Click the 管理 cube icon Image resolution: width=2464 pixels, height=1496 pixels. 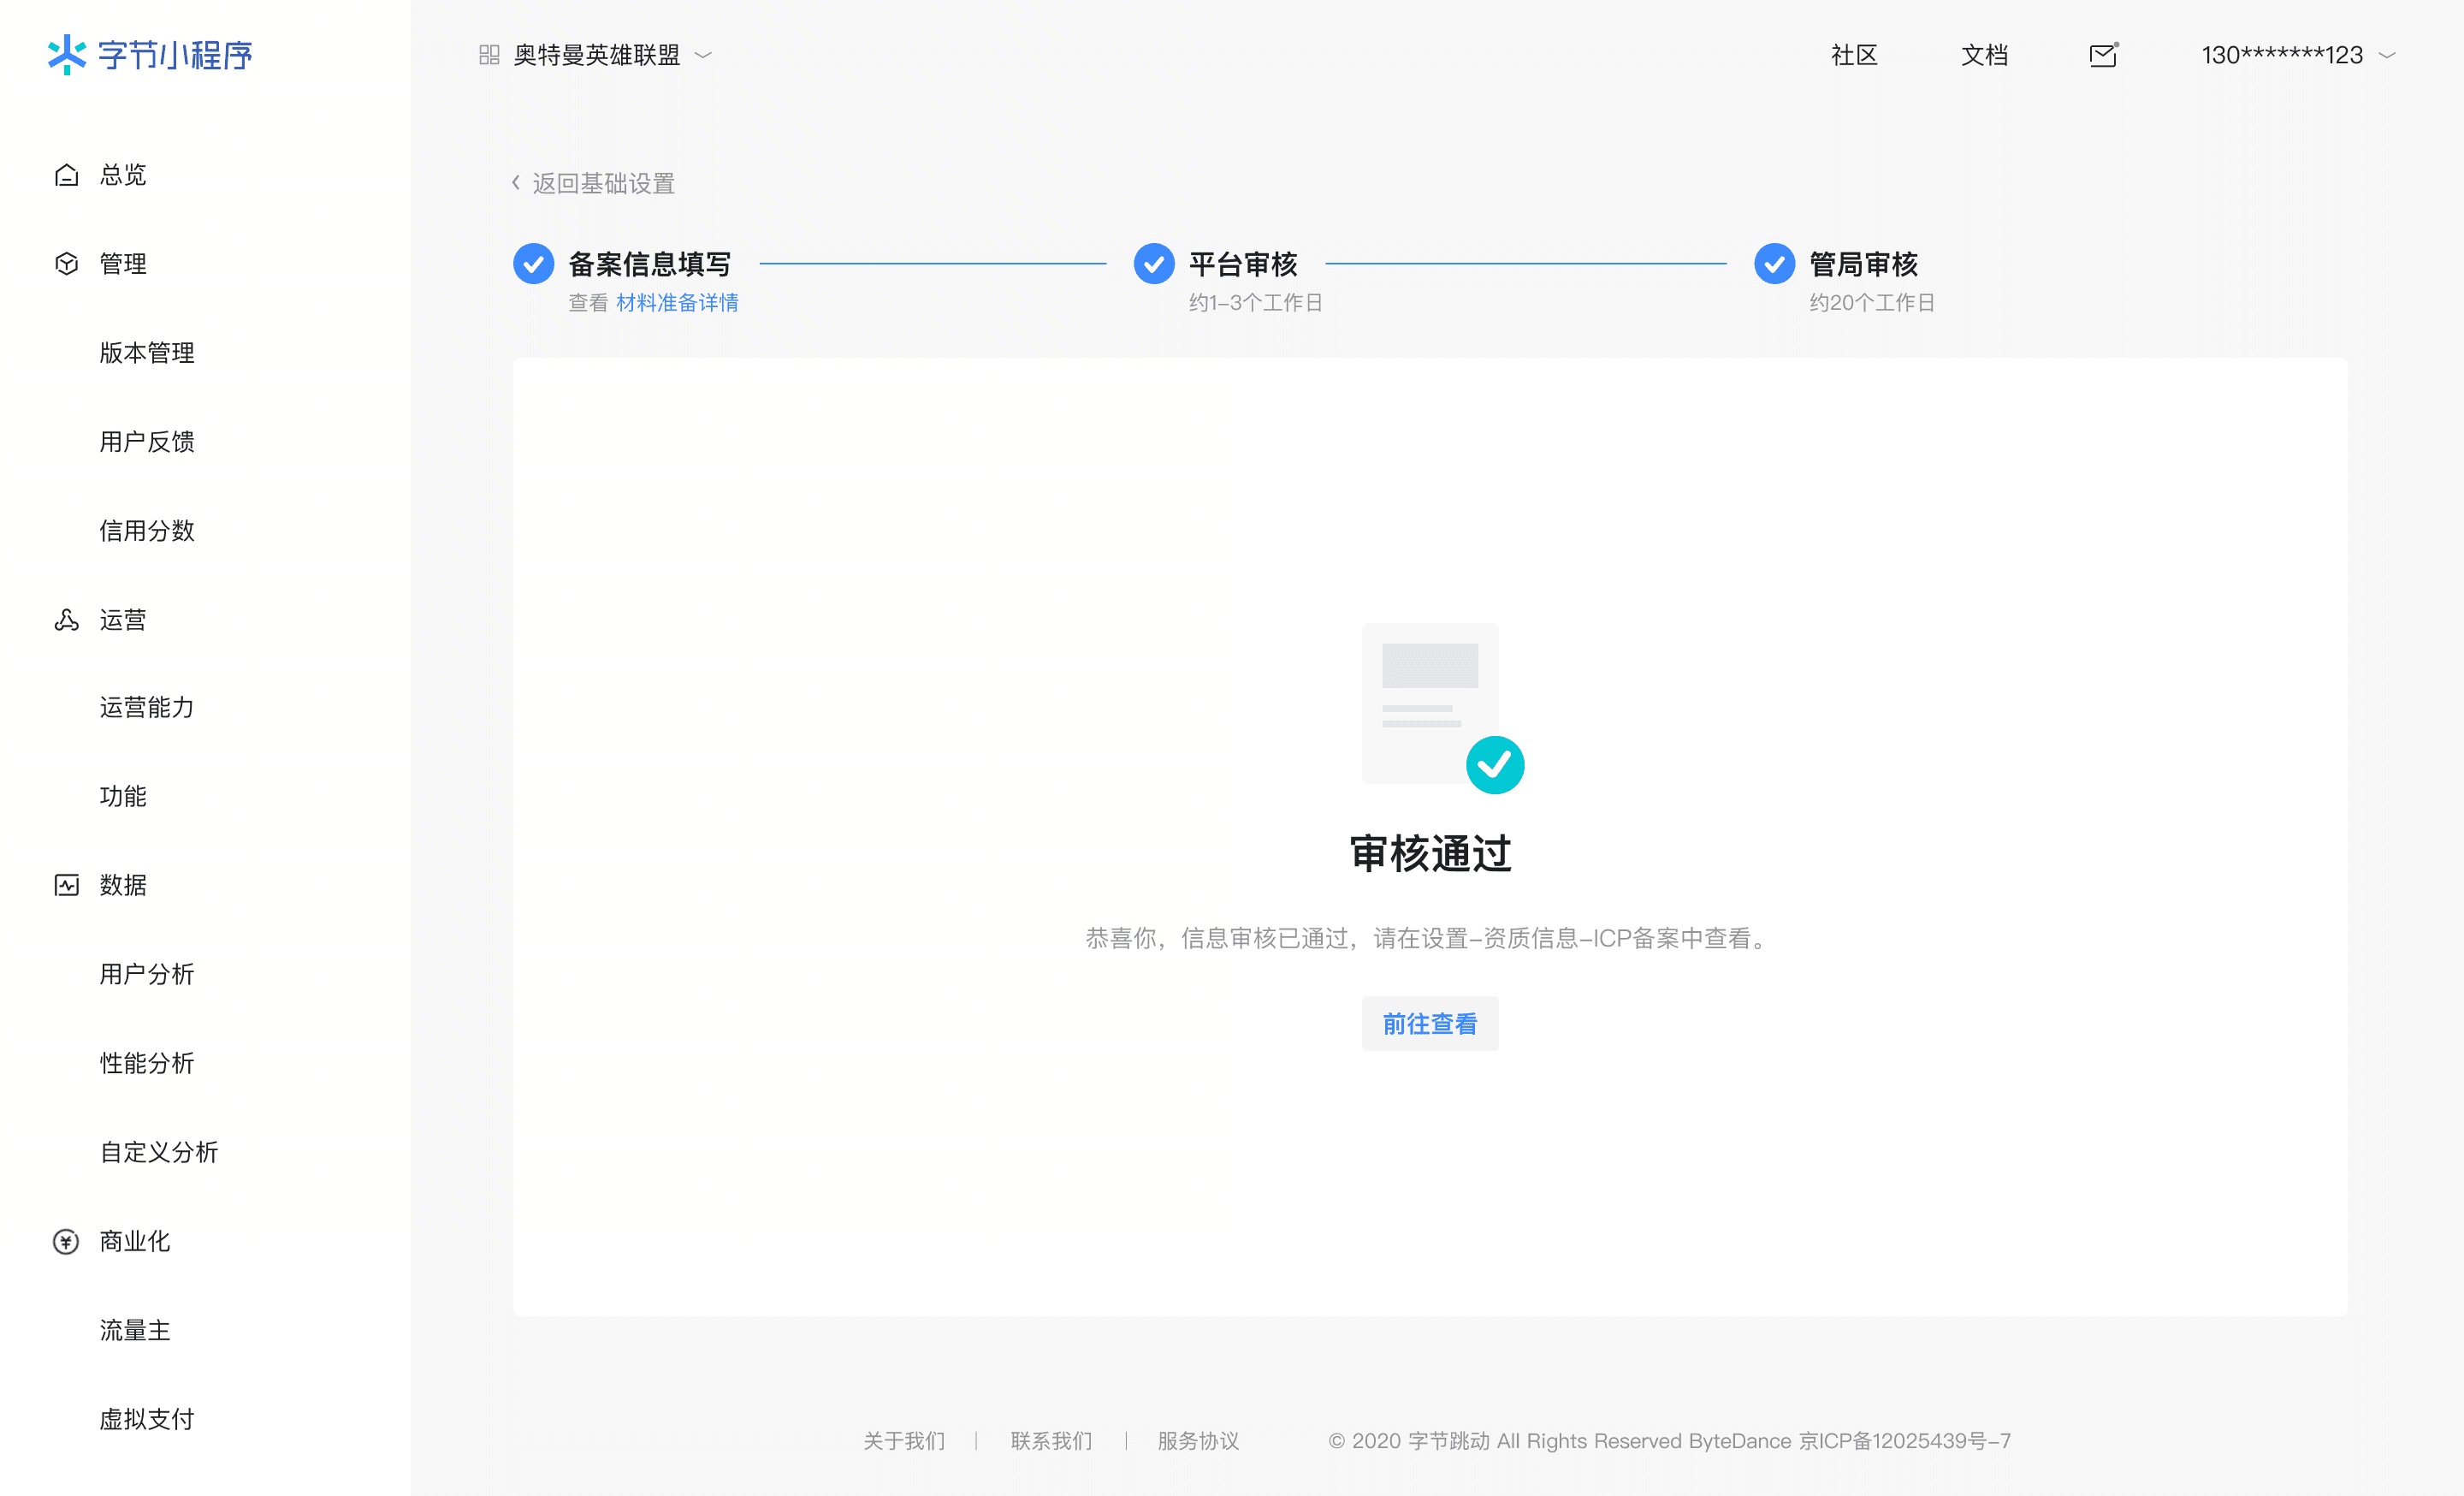(66, 264)
